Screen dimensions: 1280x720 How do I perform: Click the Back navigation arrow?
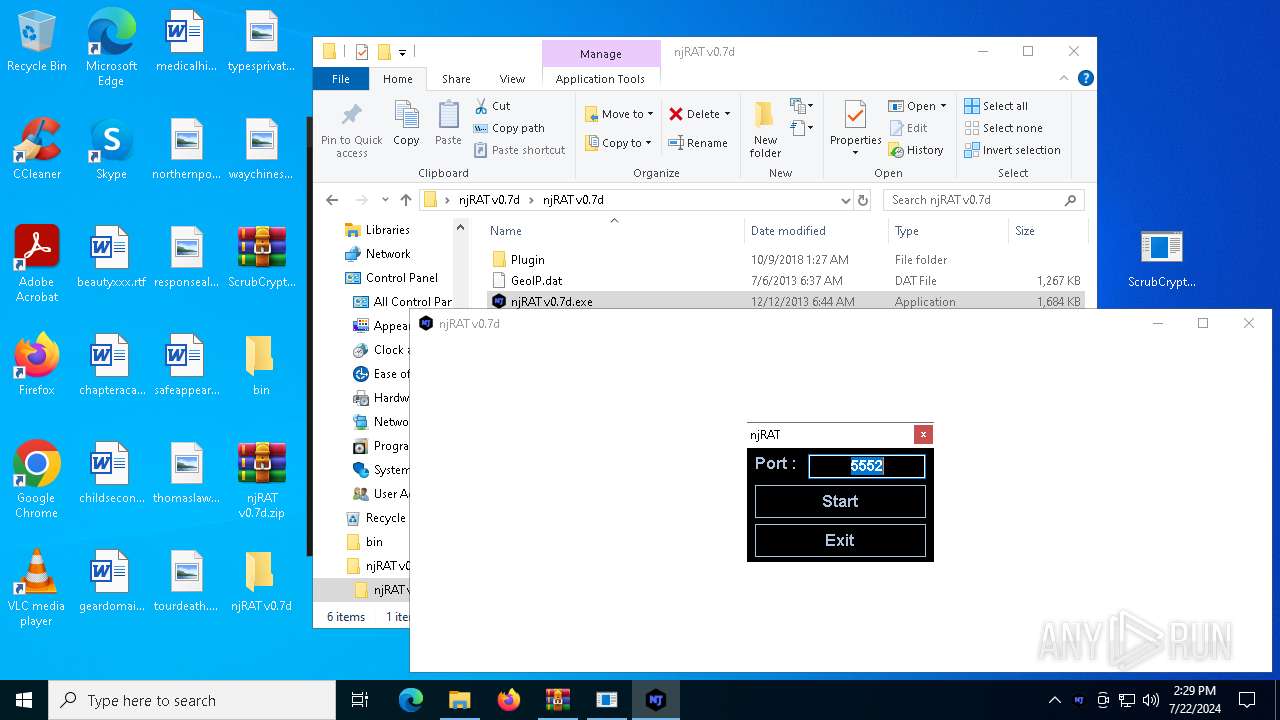coord(332,200)
